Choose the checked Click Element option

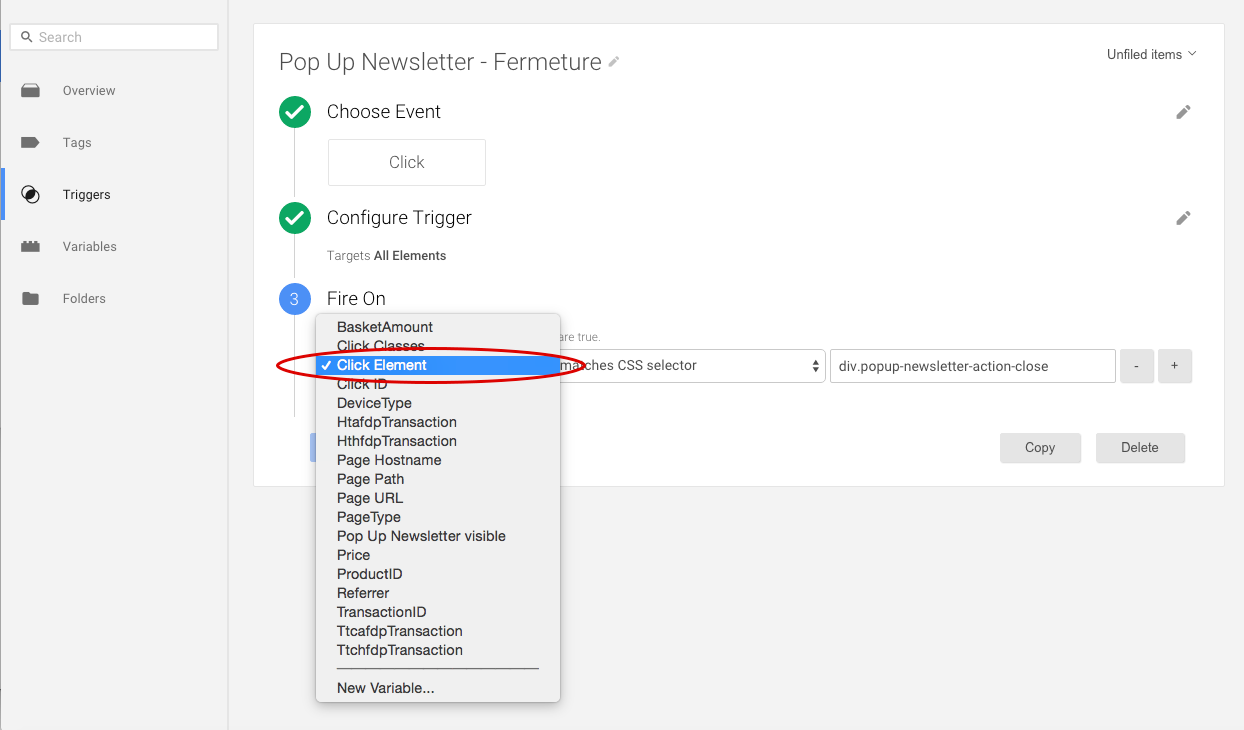(438, 365)
